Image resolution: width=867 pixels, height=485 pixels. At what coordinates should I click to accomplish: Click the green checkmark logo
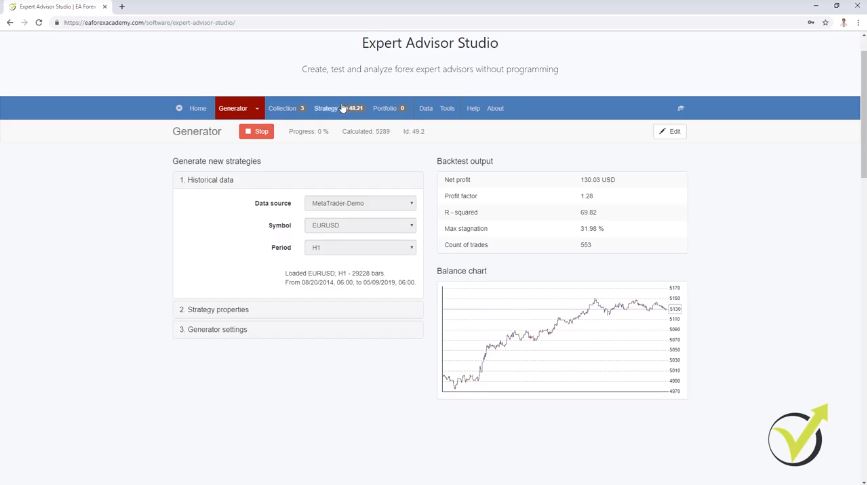(x=798, y=435)
